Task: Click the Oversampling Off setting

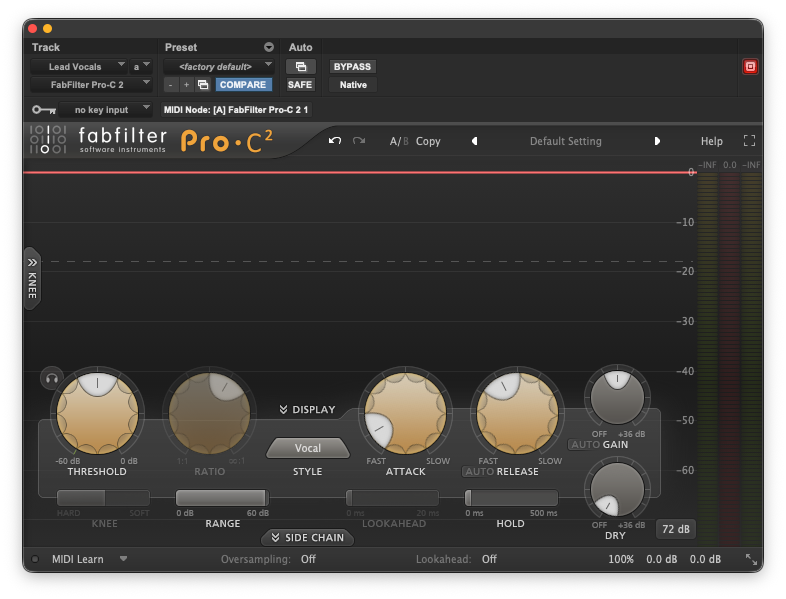Action: tap(308, 559)
